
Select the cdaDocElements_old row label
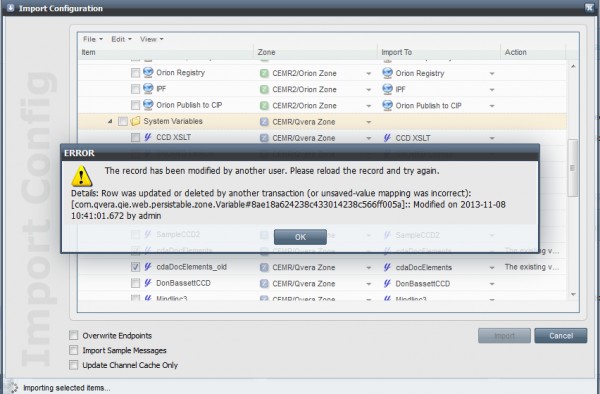pos(191,267)
